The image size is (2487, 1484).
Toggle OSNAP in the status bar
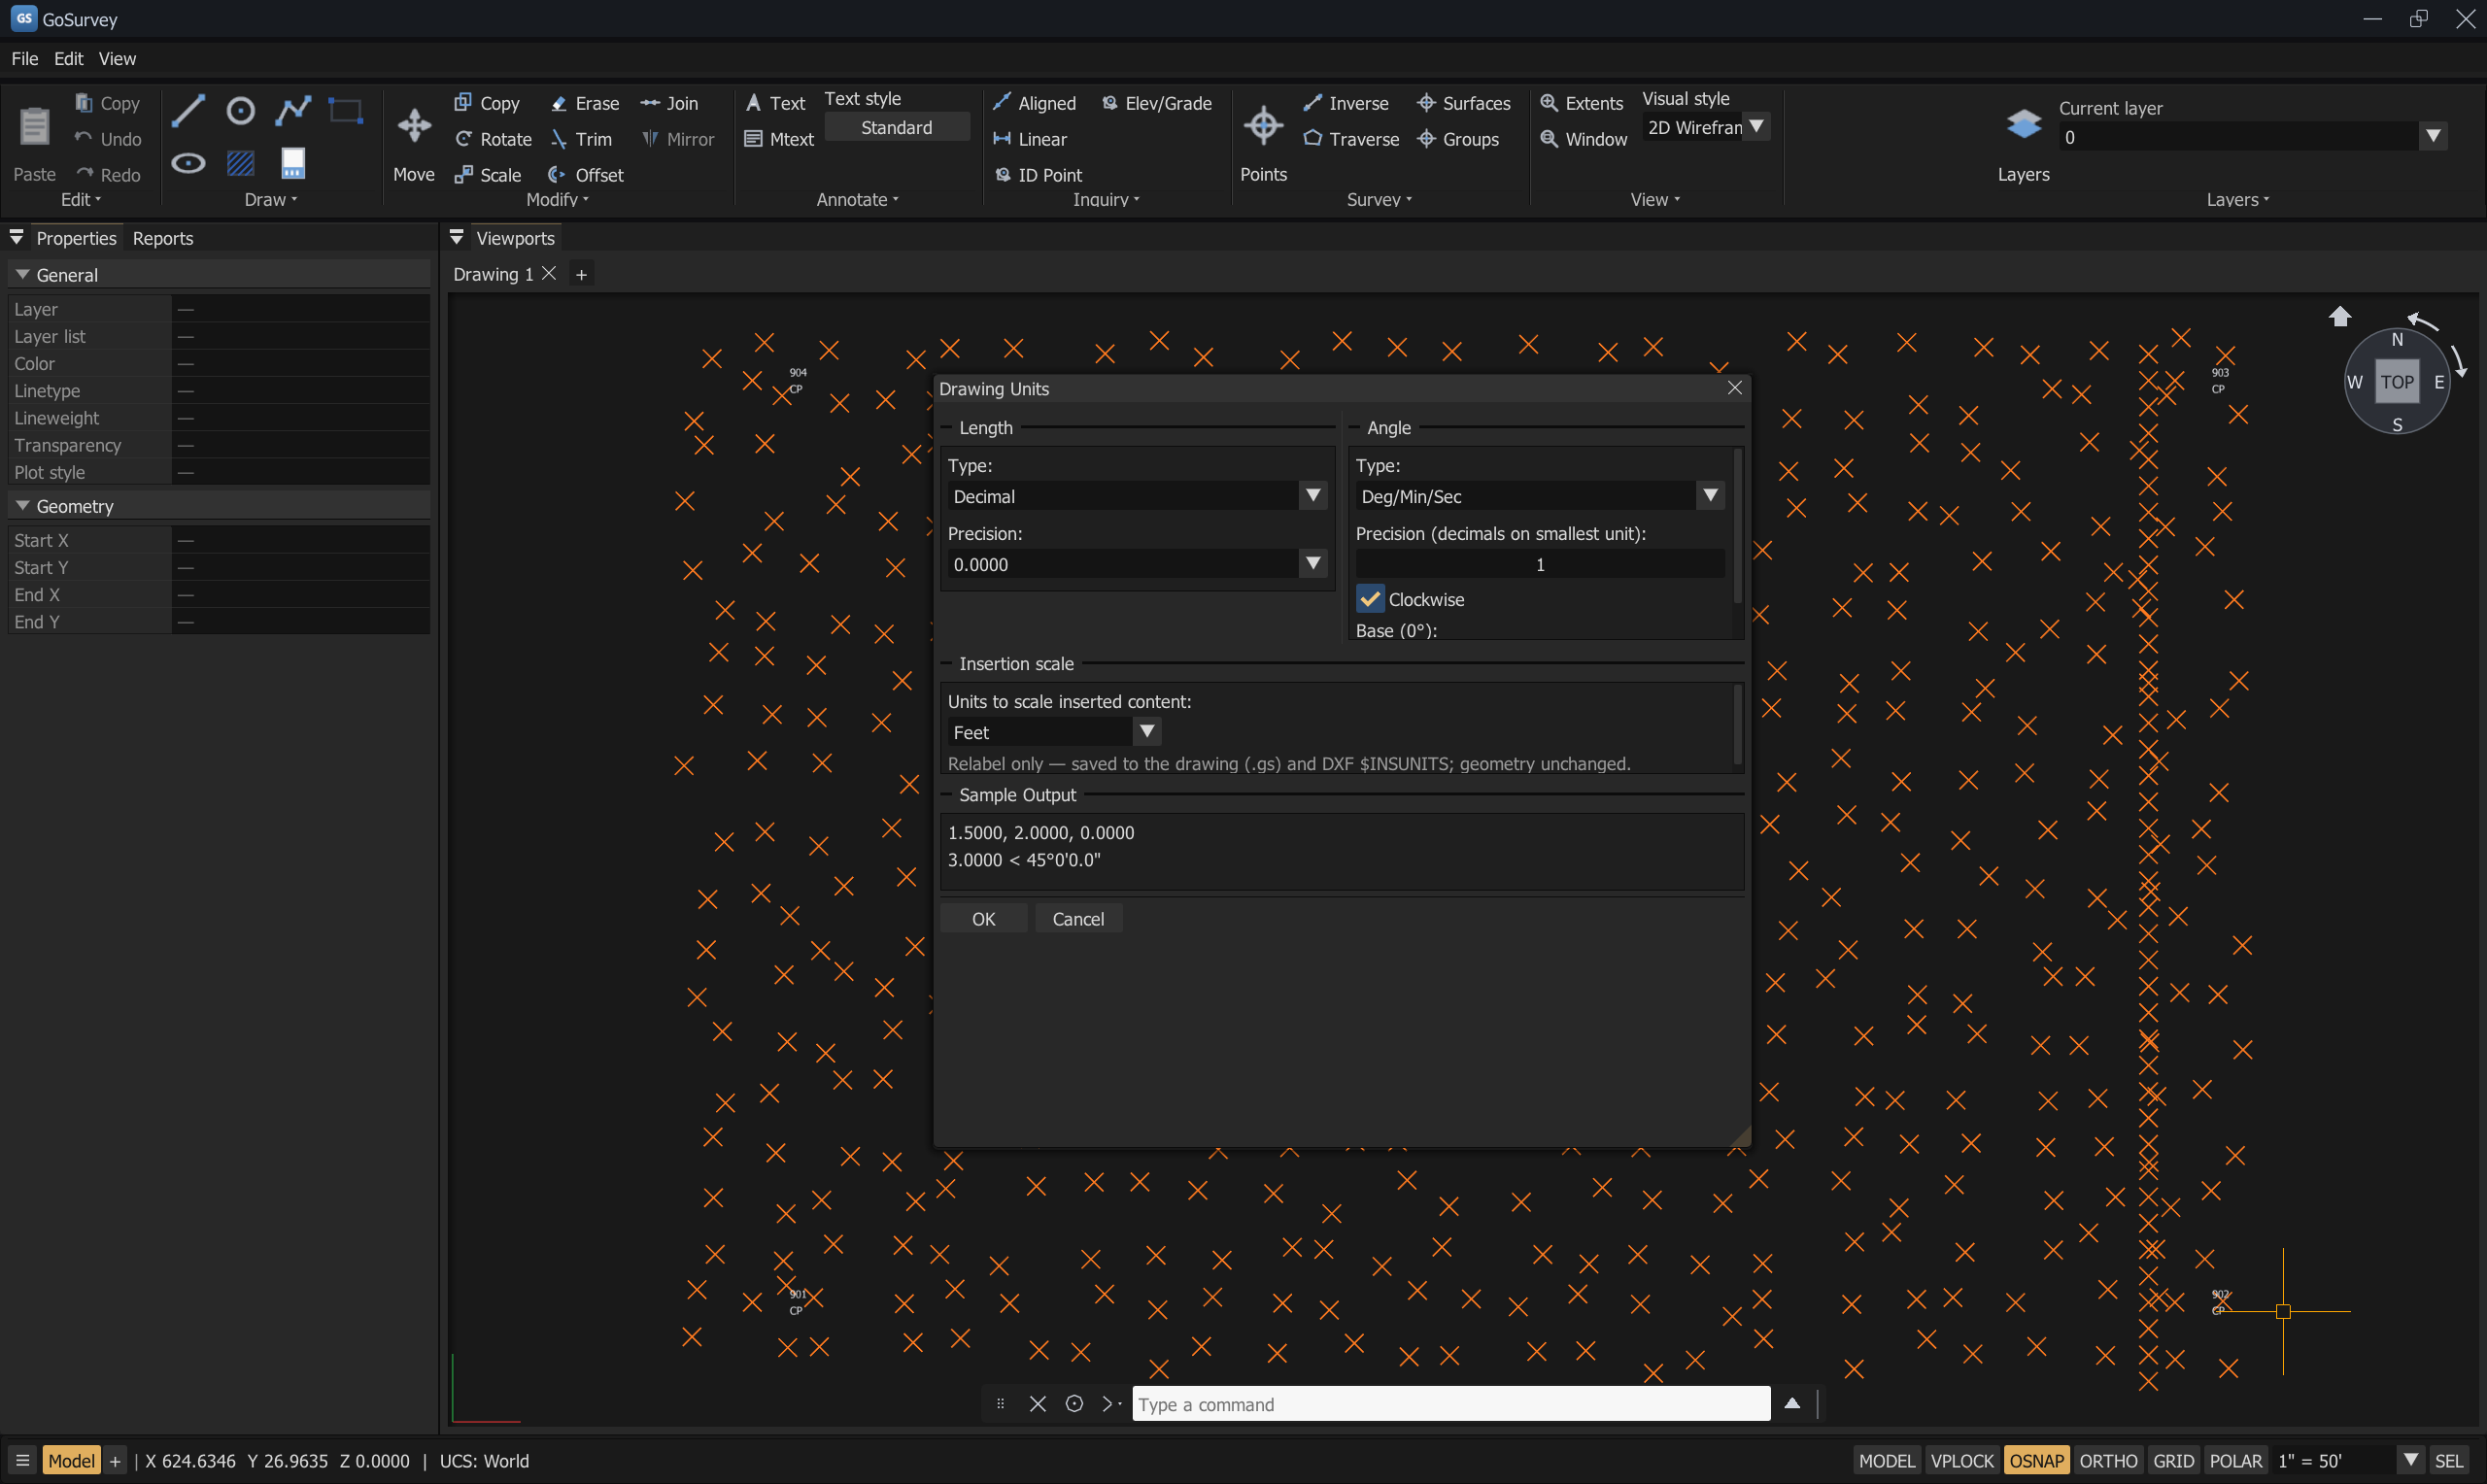tap(2036, 1461)
